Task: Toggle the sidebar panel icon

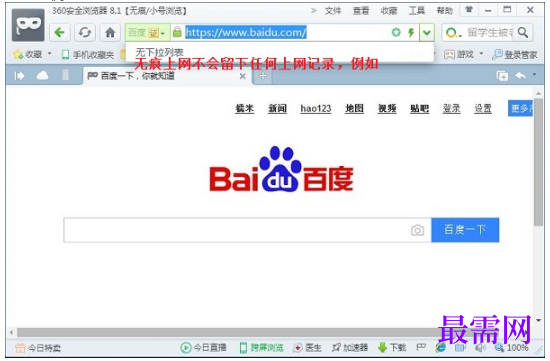Action: (x=20, y=75)
